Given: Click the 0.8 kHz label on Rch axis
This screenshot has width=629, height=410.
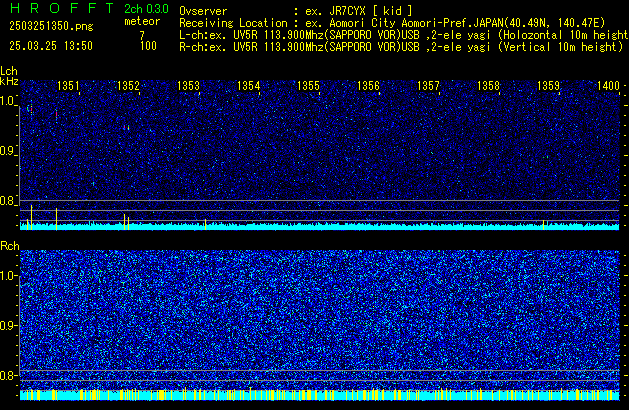Looking at the screenshot, I should tap(8, 375).
